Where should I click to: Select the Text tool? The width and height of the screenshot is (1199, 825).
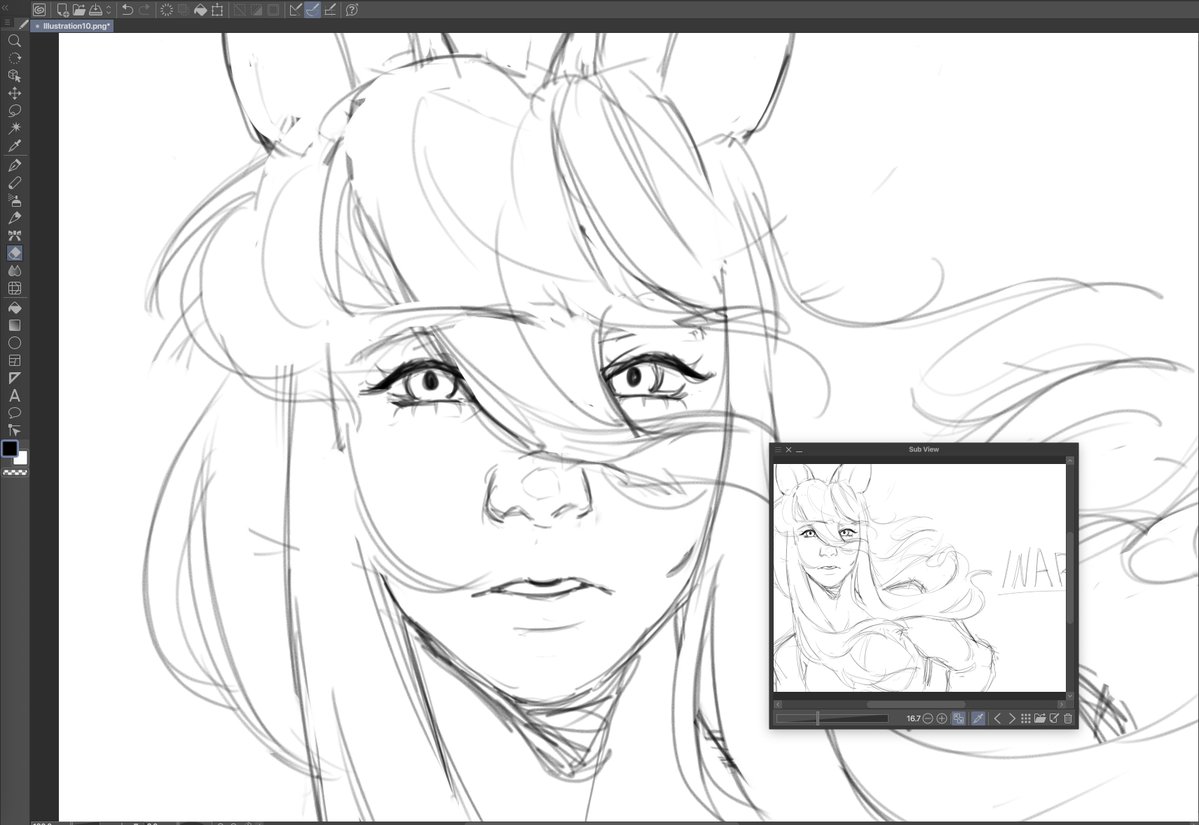tap(14, 396)
